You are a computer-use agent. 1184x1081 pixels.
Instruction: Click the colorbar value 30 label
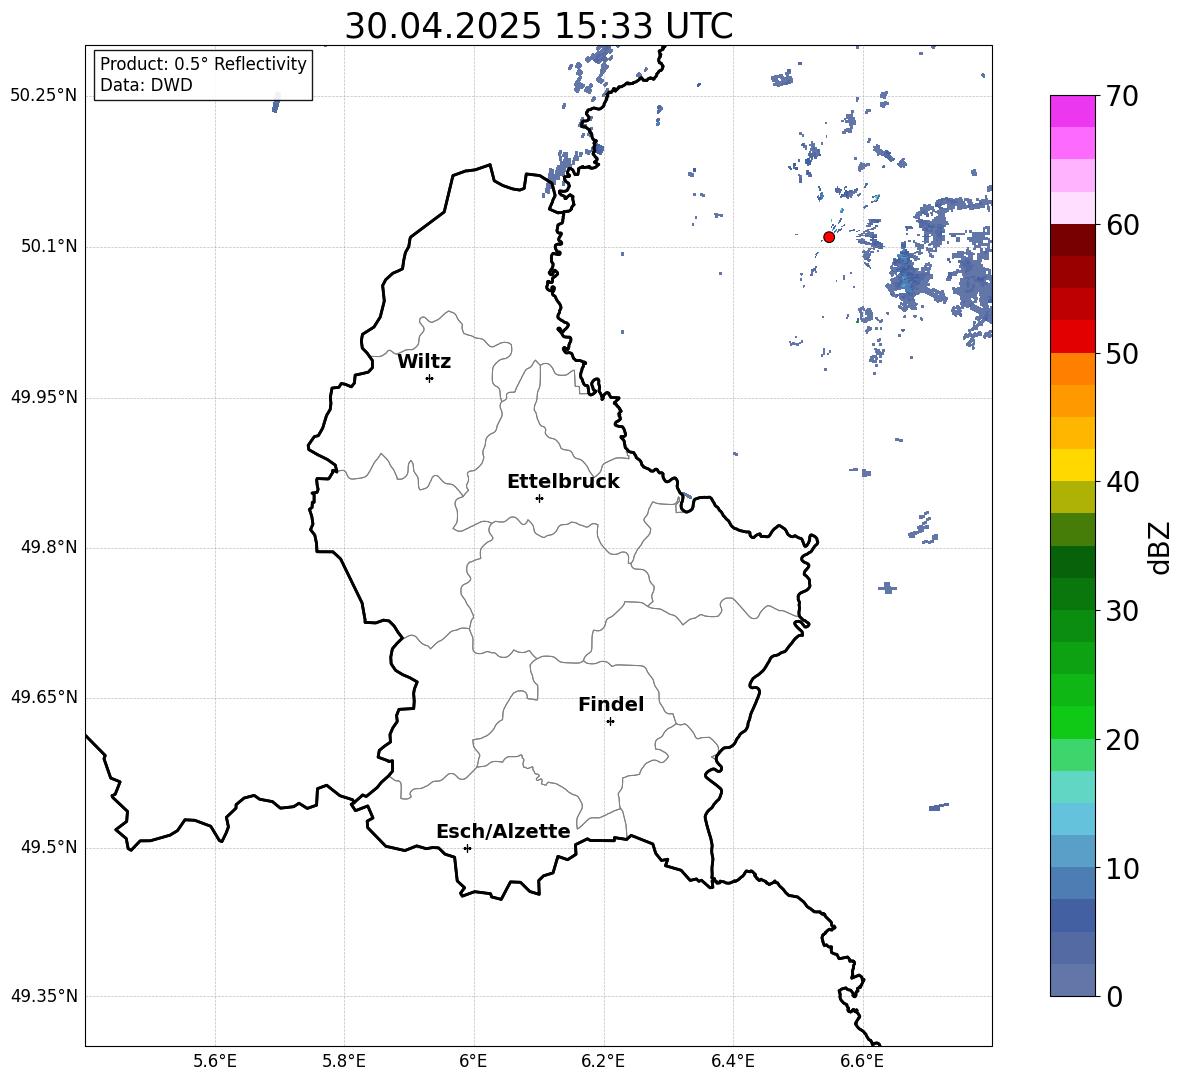[x=1121, y=611]
